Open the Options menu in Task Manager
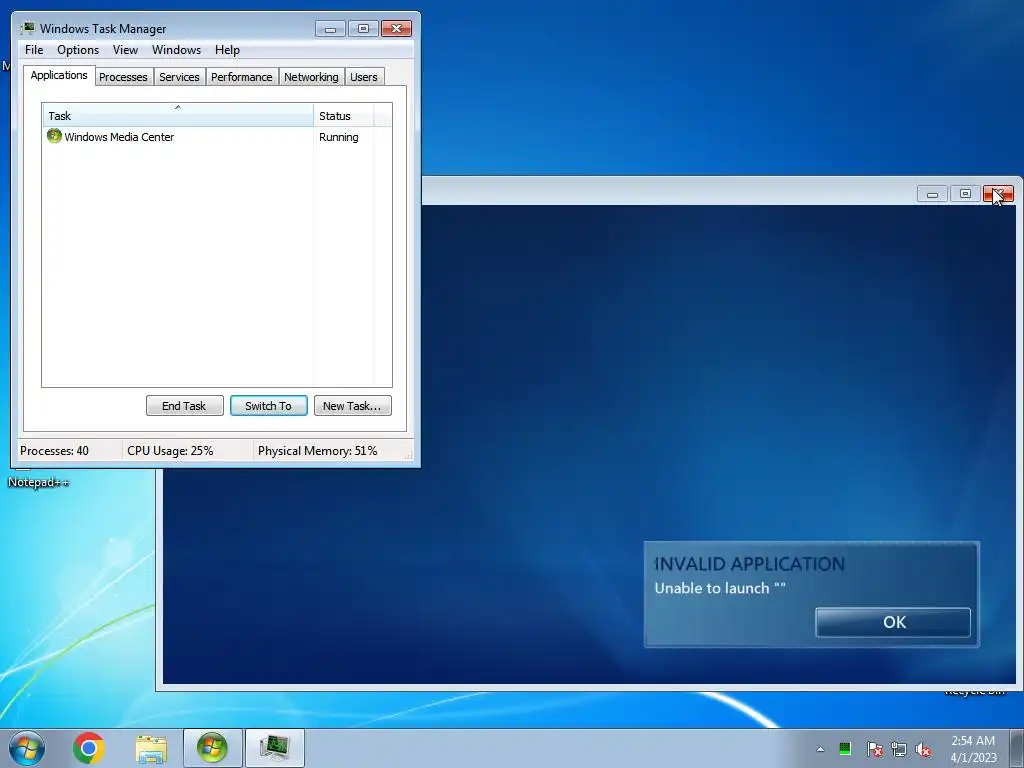 coord(78,50)
